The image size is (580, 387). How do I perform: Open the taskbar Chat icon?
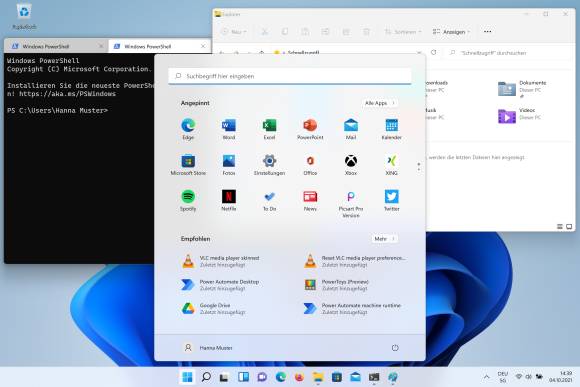click(262, 377)
